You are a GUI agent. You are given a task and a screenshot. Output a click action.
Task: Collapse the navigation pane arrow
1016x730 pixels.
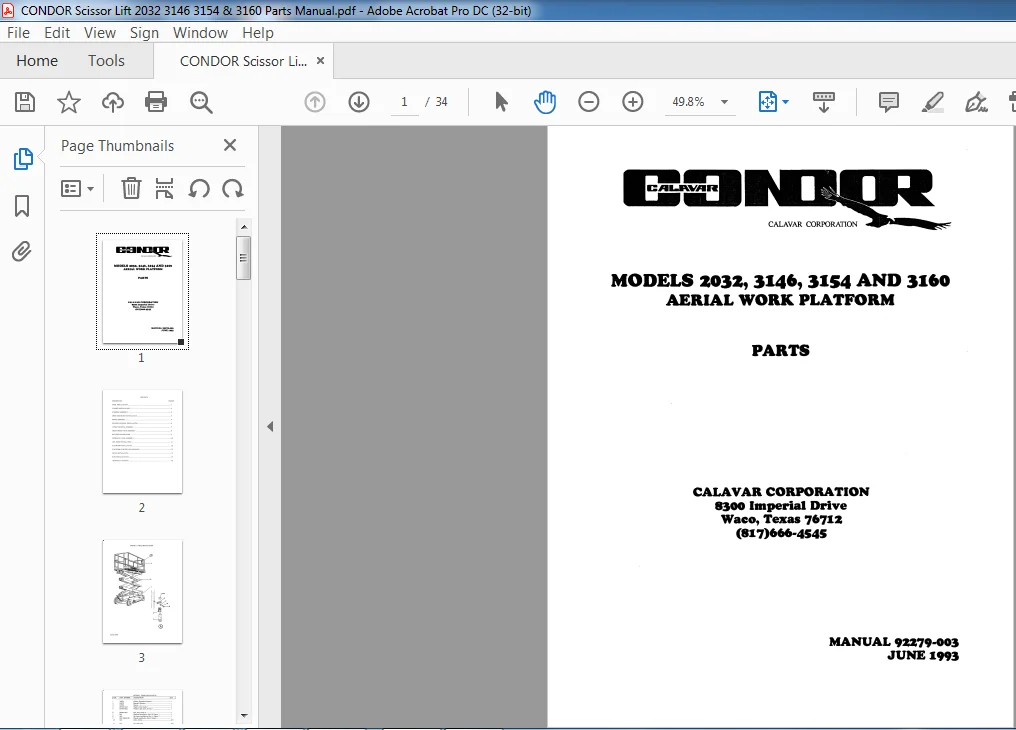[x=270, y=426]
